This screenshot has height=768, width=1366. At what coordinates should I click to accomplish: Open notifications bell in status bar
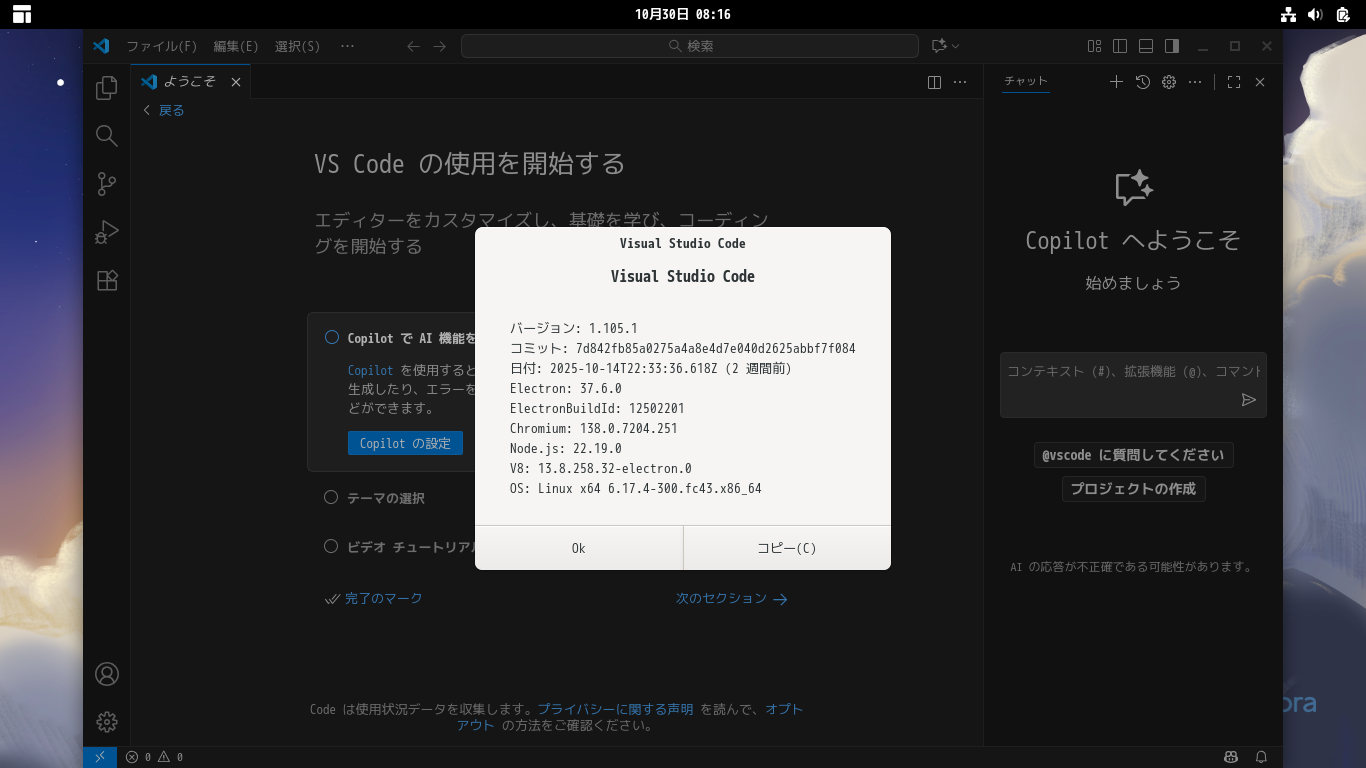coord(1262,757)
